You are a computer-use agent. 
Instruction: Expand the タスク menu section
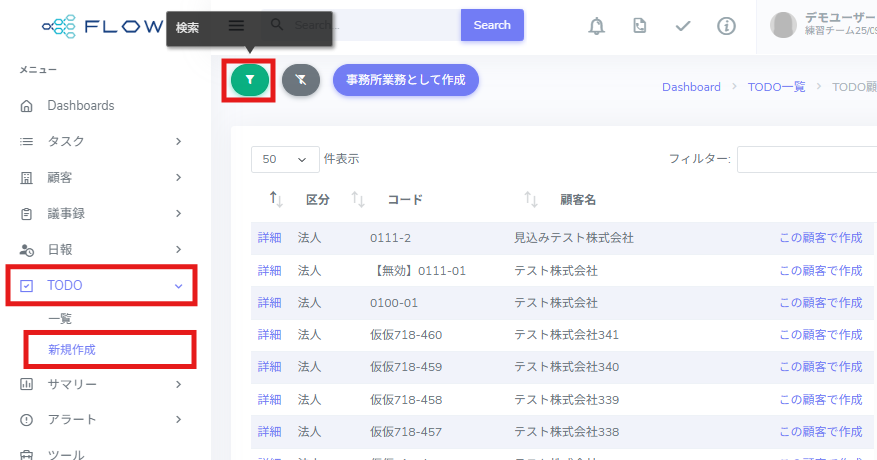click(x=100, y=141)
